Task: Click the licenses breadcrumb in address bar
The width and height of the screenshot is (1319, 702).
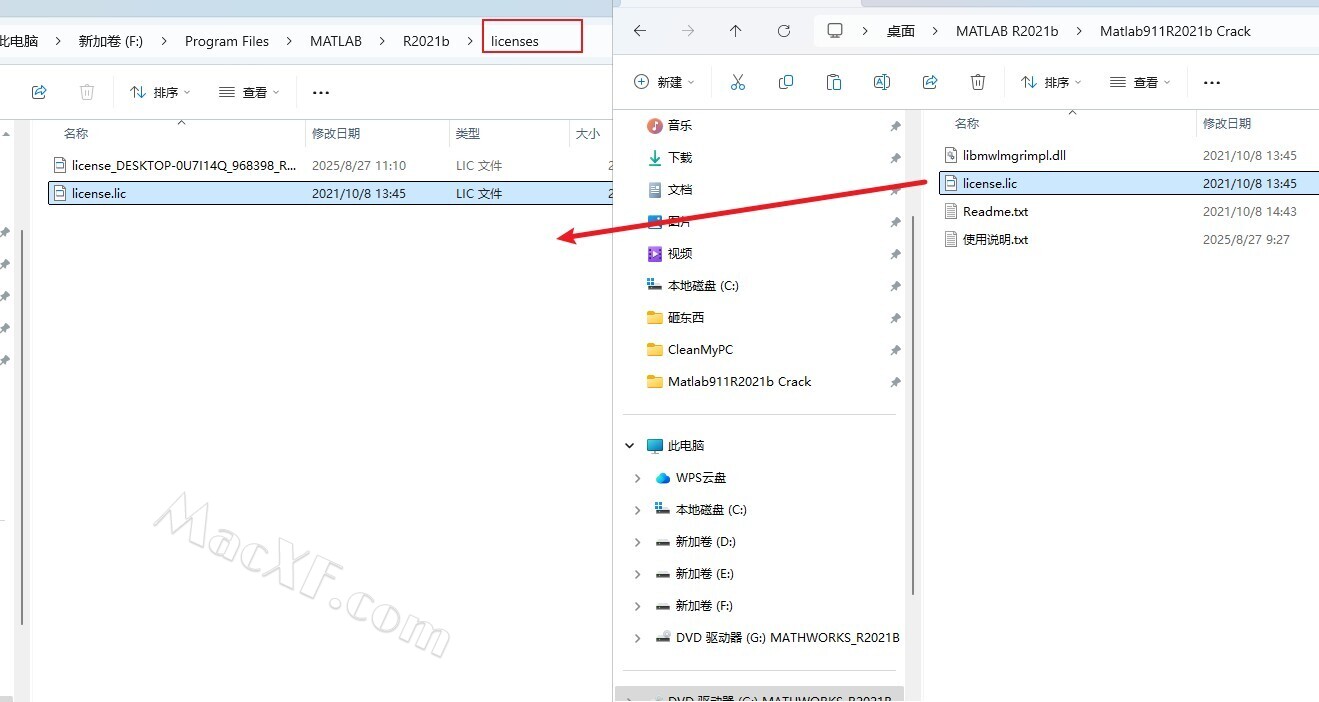Action: (x=515, y=41)
